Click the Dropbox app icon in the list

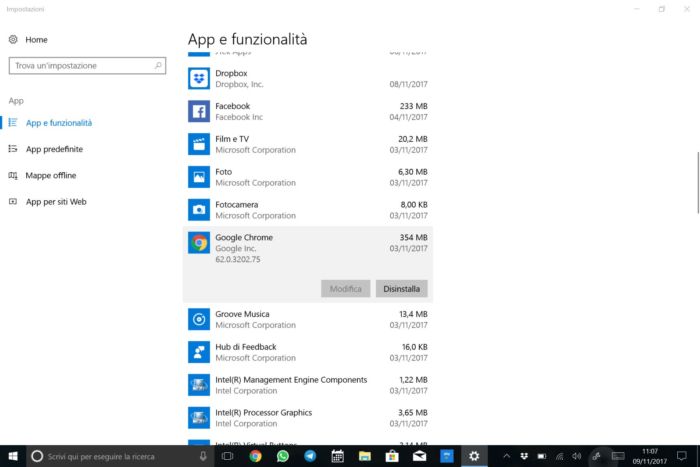(x=199, y=79)
